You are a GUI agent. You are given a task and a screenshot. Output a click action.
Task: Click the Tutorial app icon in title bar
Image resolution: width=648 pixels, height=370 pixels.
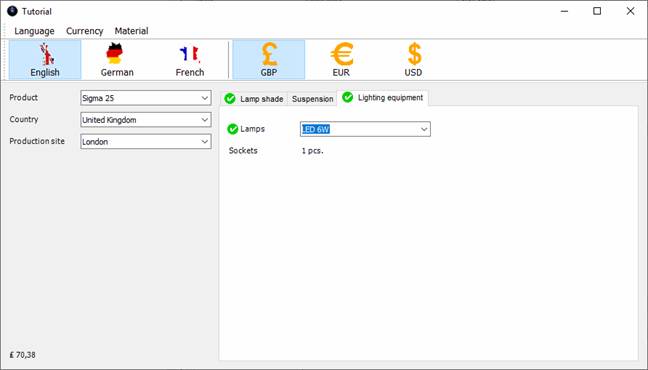coord(12,11)
